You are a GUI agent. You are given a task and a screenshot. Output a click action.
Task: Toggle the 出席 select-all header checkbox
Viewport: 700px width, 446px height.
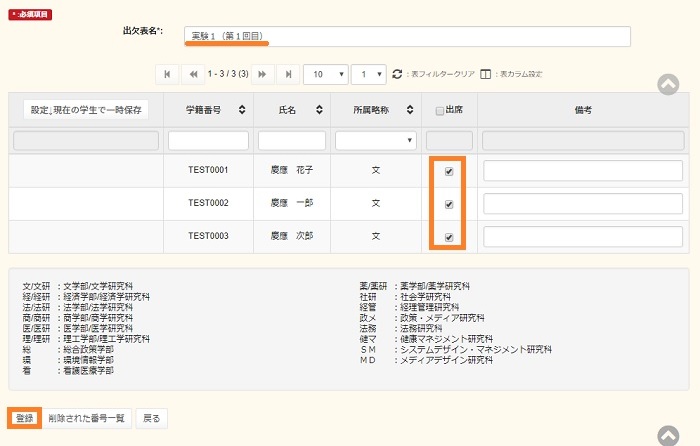pos(438,110)
